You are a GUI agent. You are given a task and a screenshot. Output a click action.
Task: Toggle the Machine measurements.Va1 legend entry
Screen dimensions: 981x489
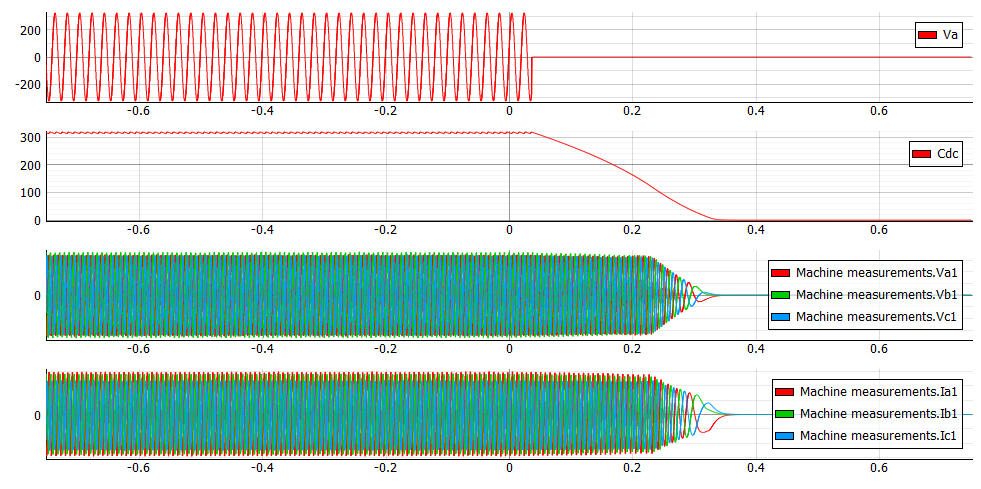(877, 272)
